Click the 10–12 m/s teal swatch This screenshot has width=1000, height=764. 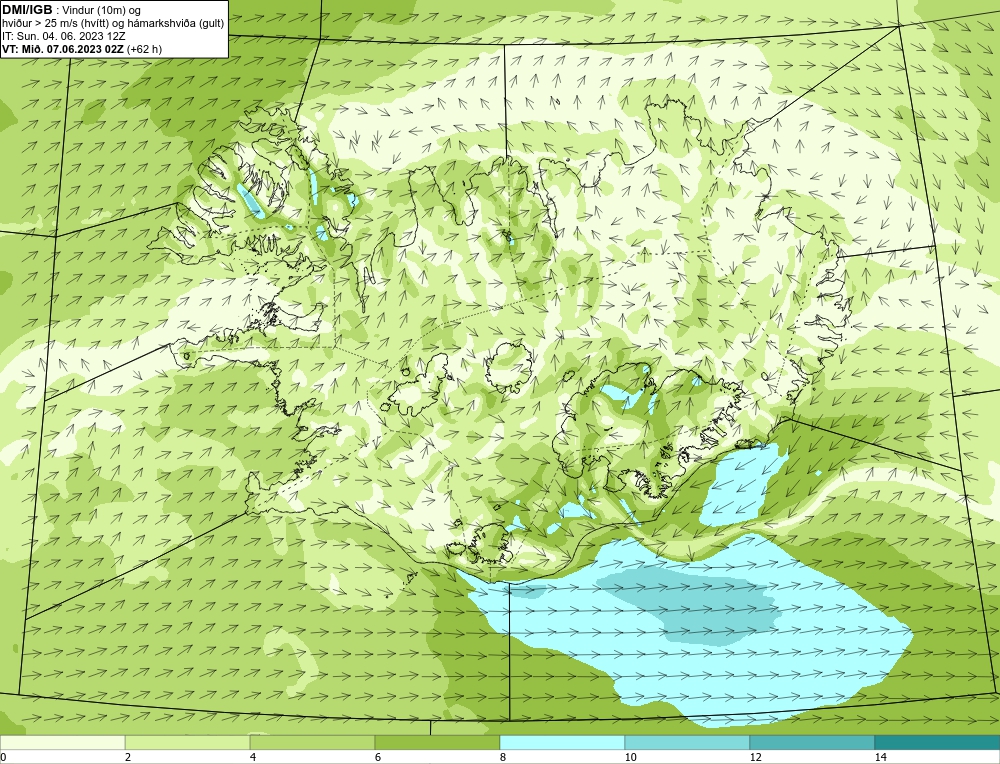[x=688, y=743]
